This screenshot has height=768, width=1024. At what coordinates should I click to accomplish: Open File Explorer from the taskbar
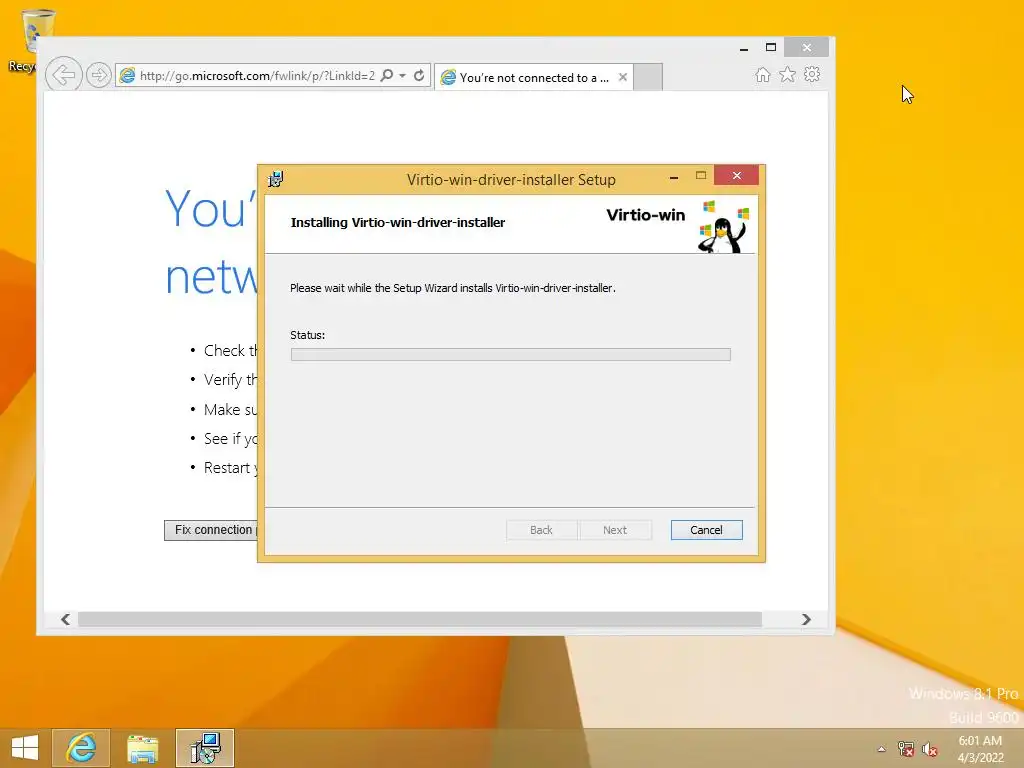tap(143, 748)
